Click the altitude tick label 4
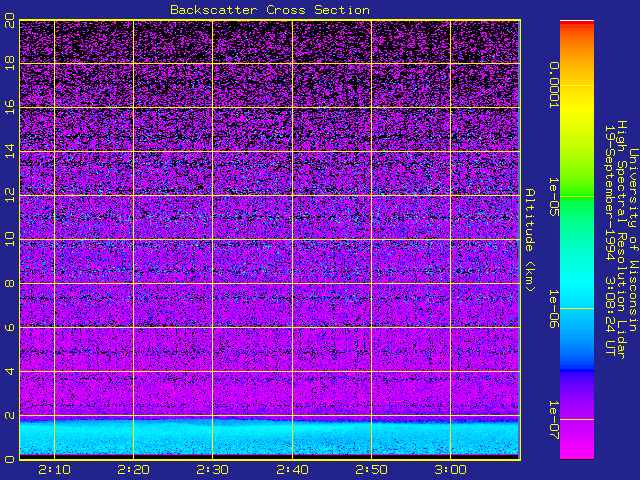Screen dimensions: 640x480 pos(10,371)
